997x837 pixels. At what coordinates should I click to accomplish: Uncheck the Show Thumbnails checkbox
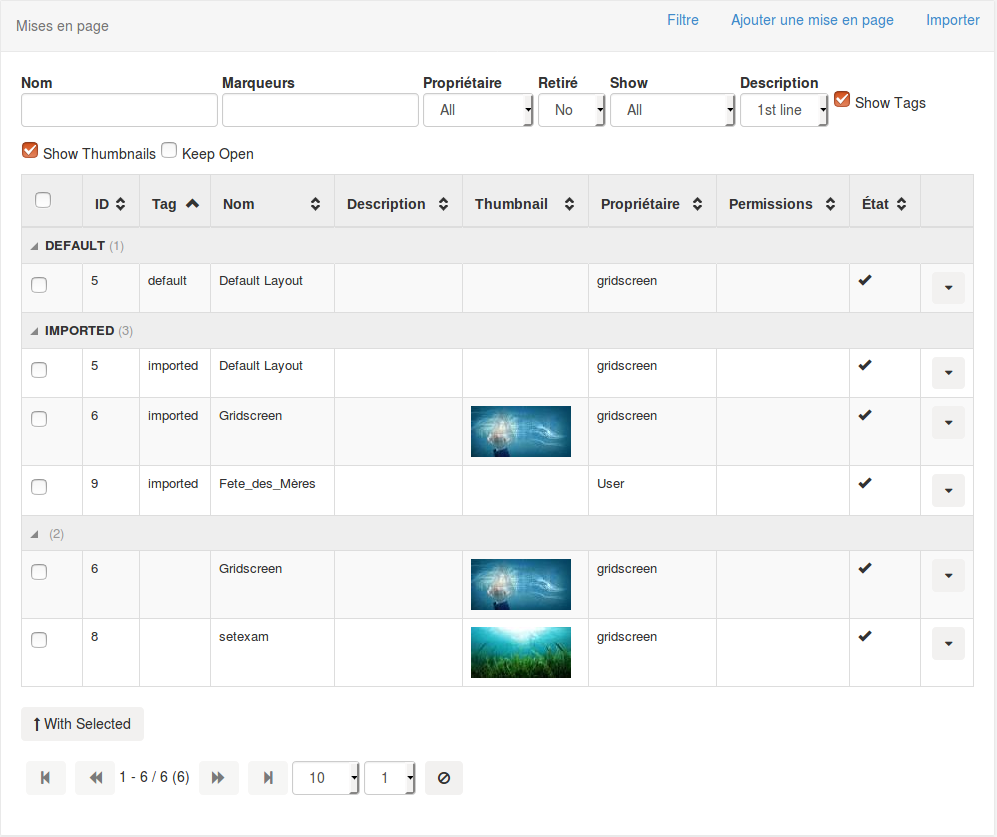coord(30,151)
